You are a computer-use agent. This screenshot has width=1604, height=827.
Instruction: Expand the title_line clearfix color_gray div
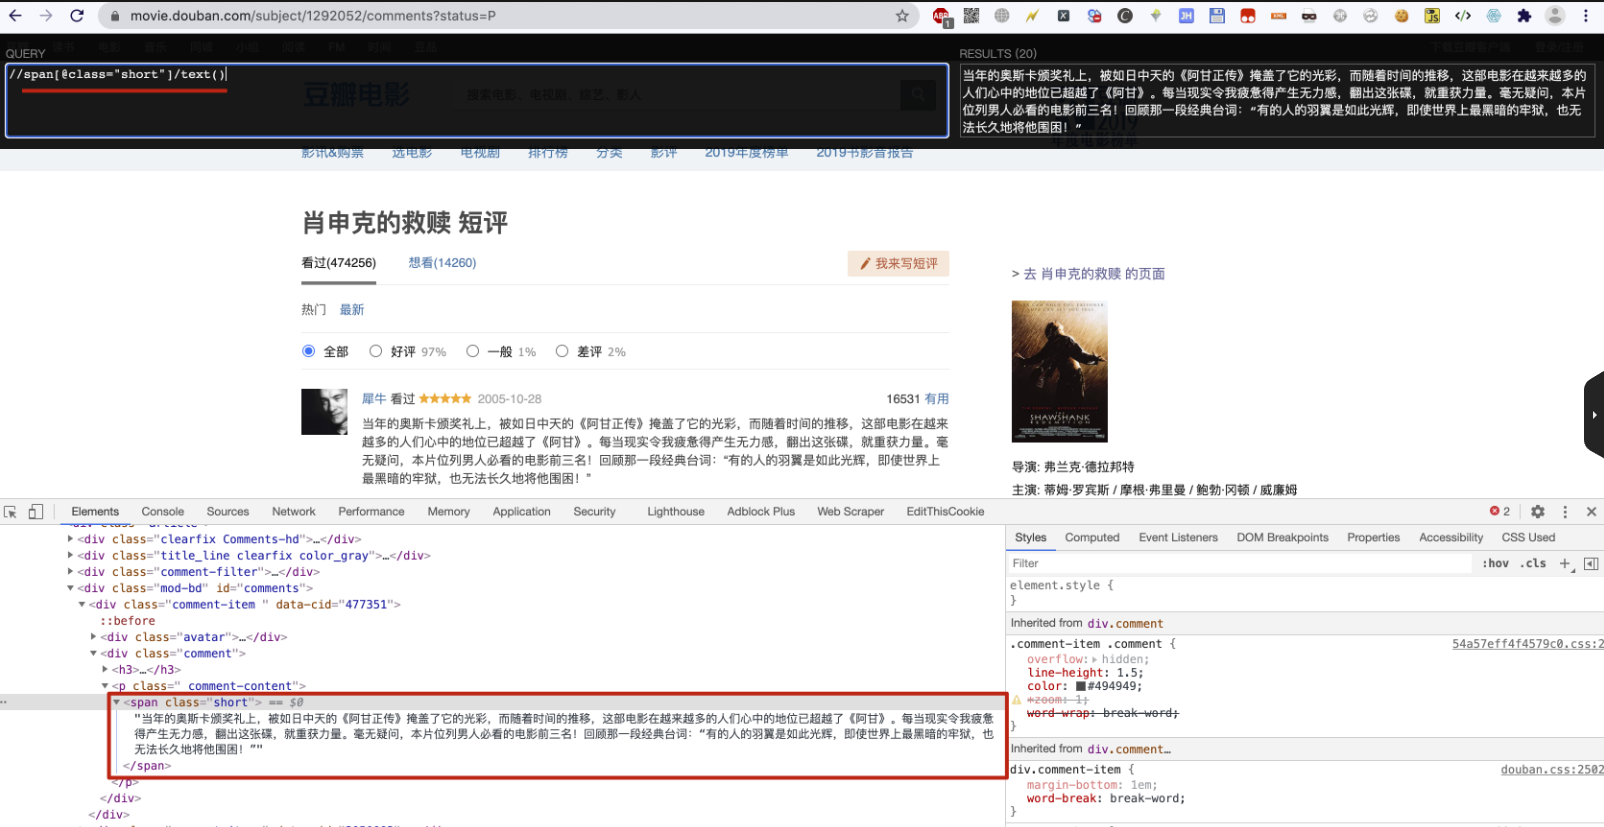[70, 555]
